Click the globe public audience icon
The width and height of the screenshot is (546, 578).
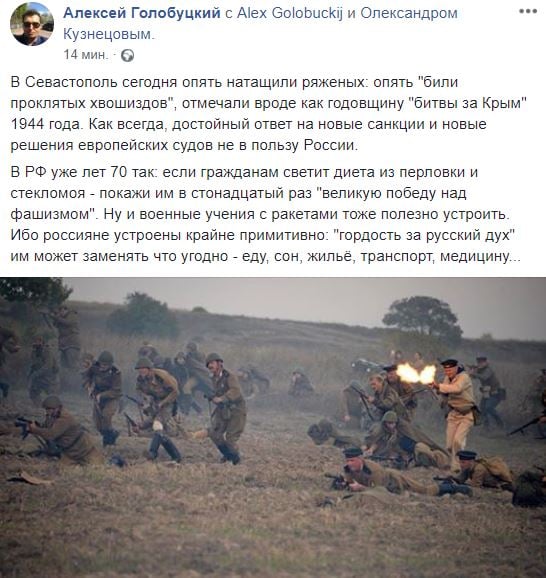[x=127, y=55]
